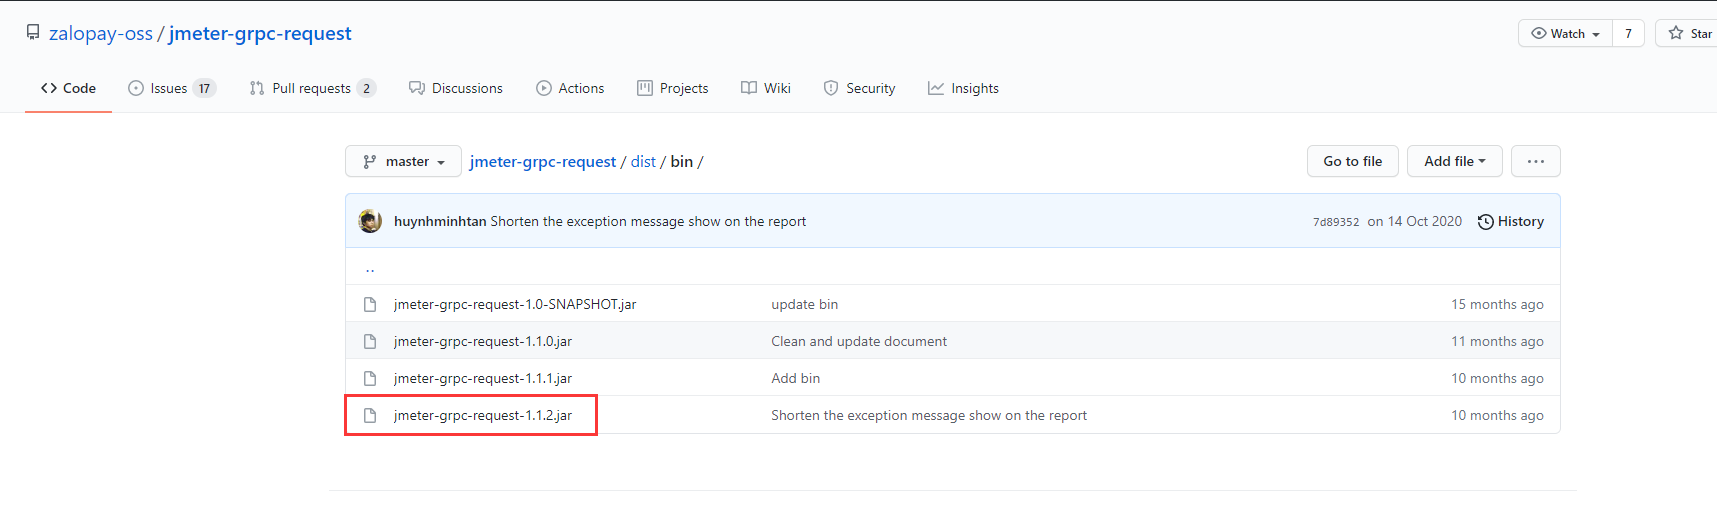The height and width of the screenshot is (508, 1717).
Task: Click the Go to file button
Action: [1352, 161]
